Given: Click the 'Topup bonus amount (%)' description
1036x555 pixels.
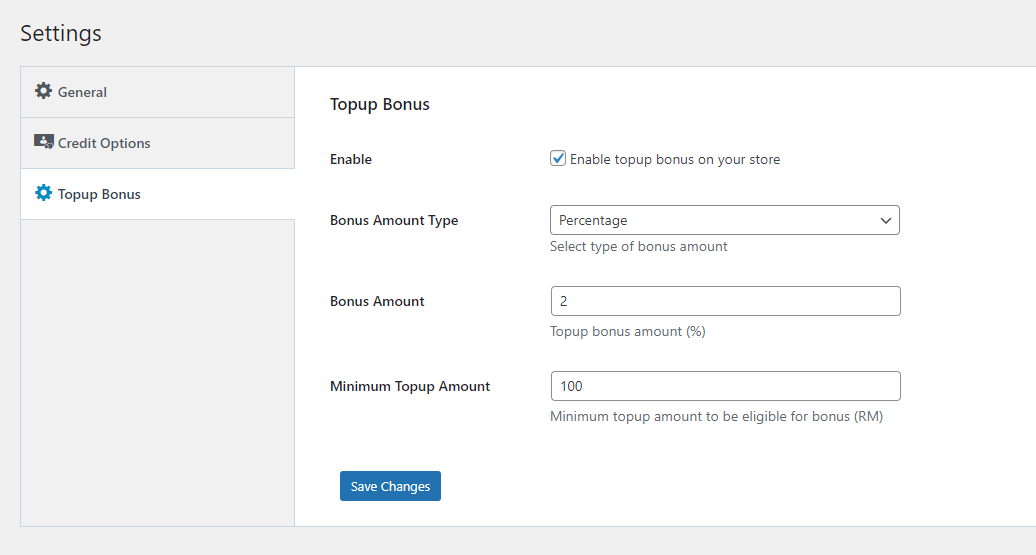Looking at the screenshot, I should (x=628, y=332).
